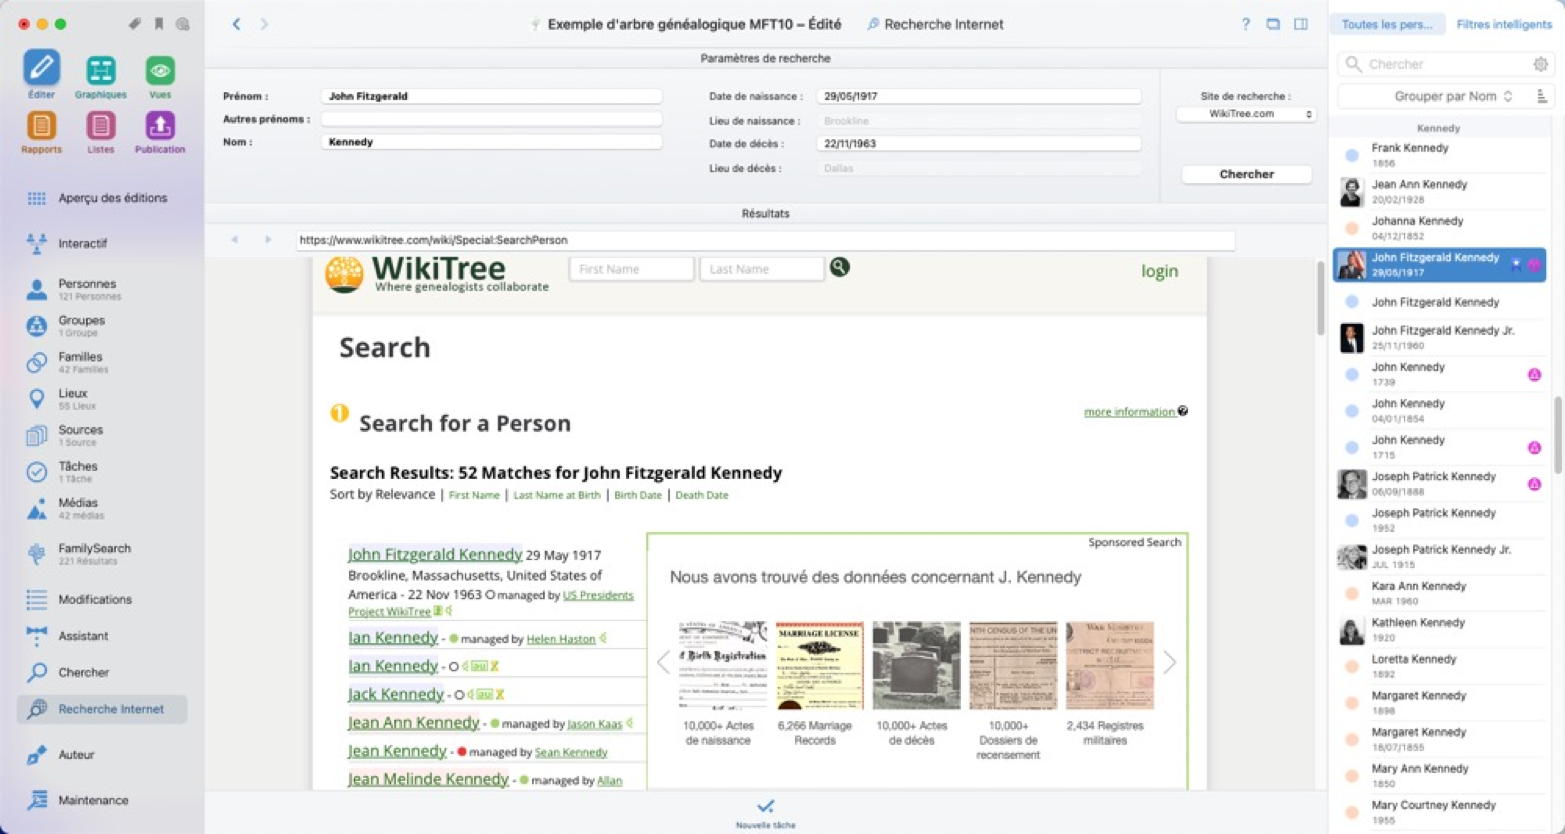Open the Publication section
The height and width of the screenshot is (834, 1565).
click(x=160, y=131)
